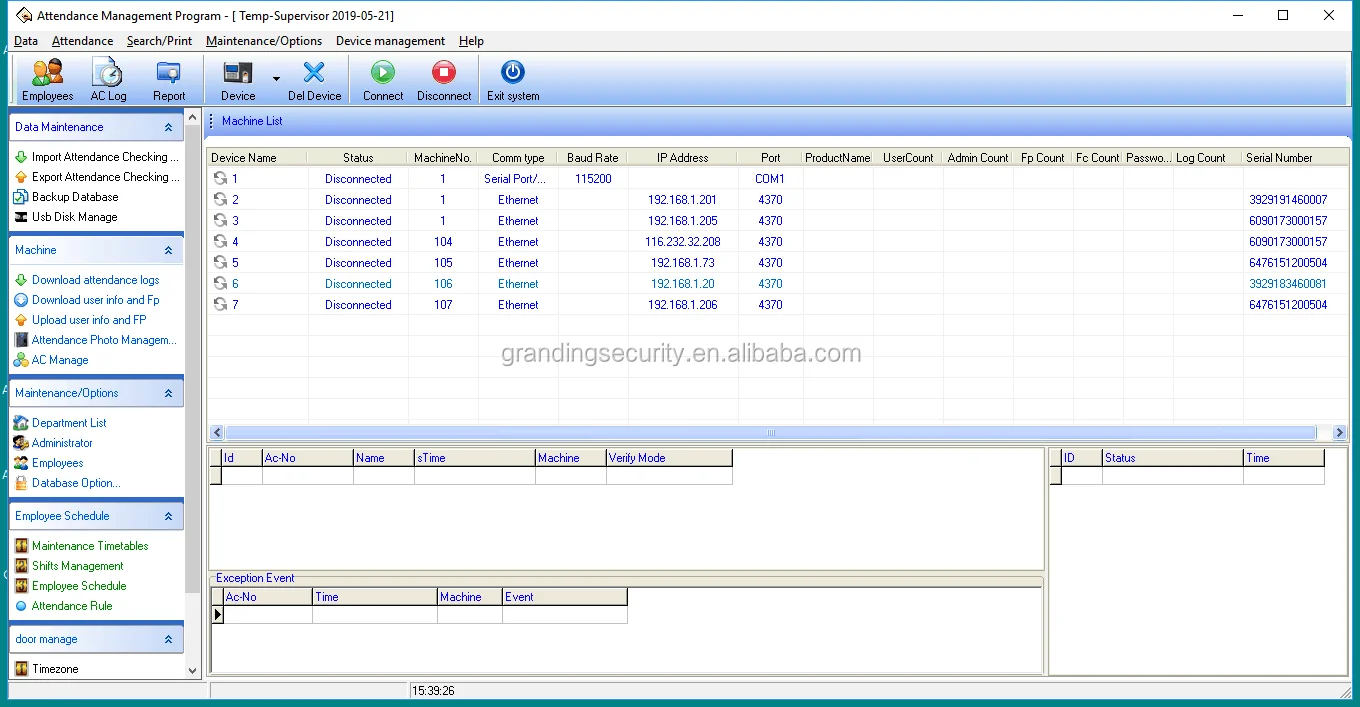Open Backup Database link
Screen dimensions: 1360x707
[75, 197]
